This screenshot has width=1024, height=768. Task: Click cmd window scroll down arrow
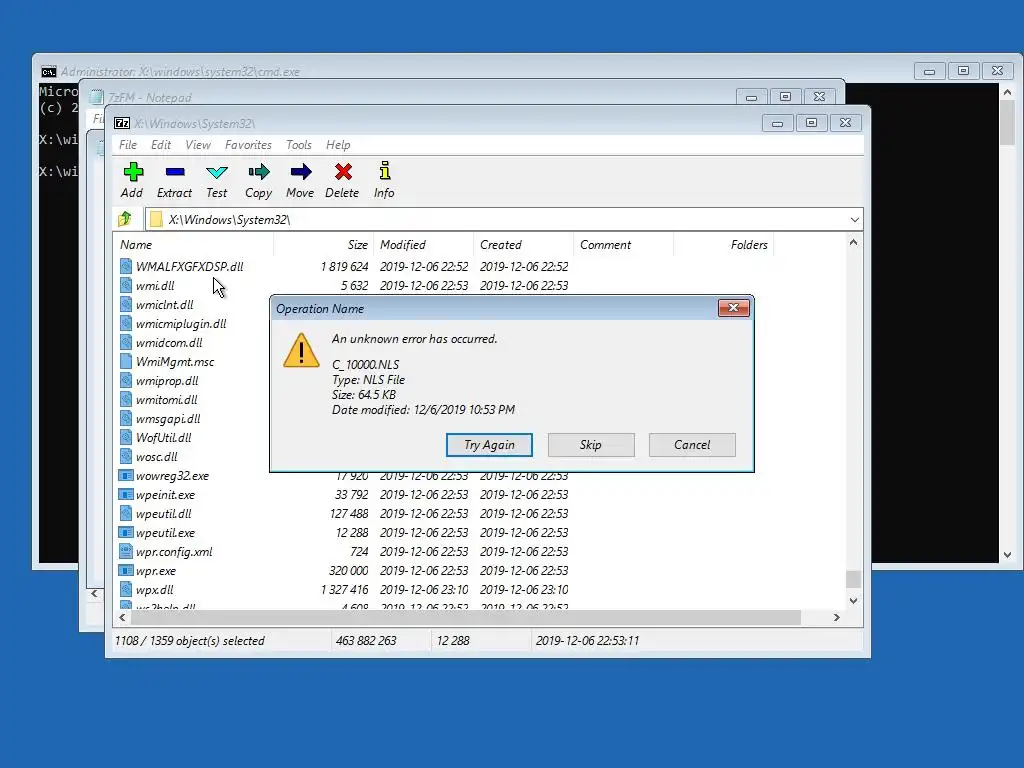click(x=1008, y=554)
